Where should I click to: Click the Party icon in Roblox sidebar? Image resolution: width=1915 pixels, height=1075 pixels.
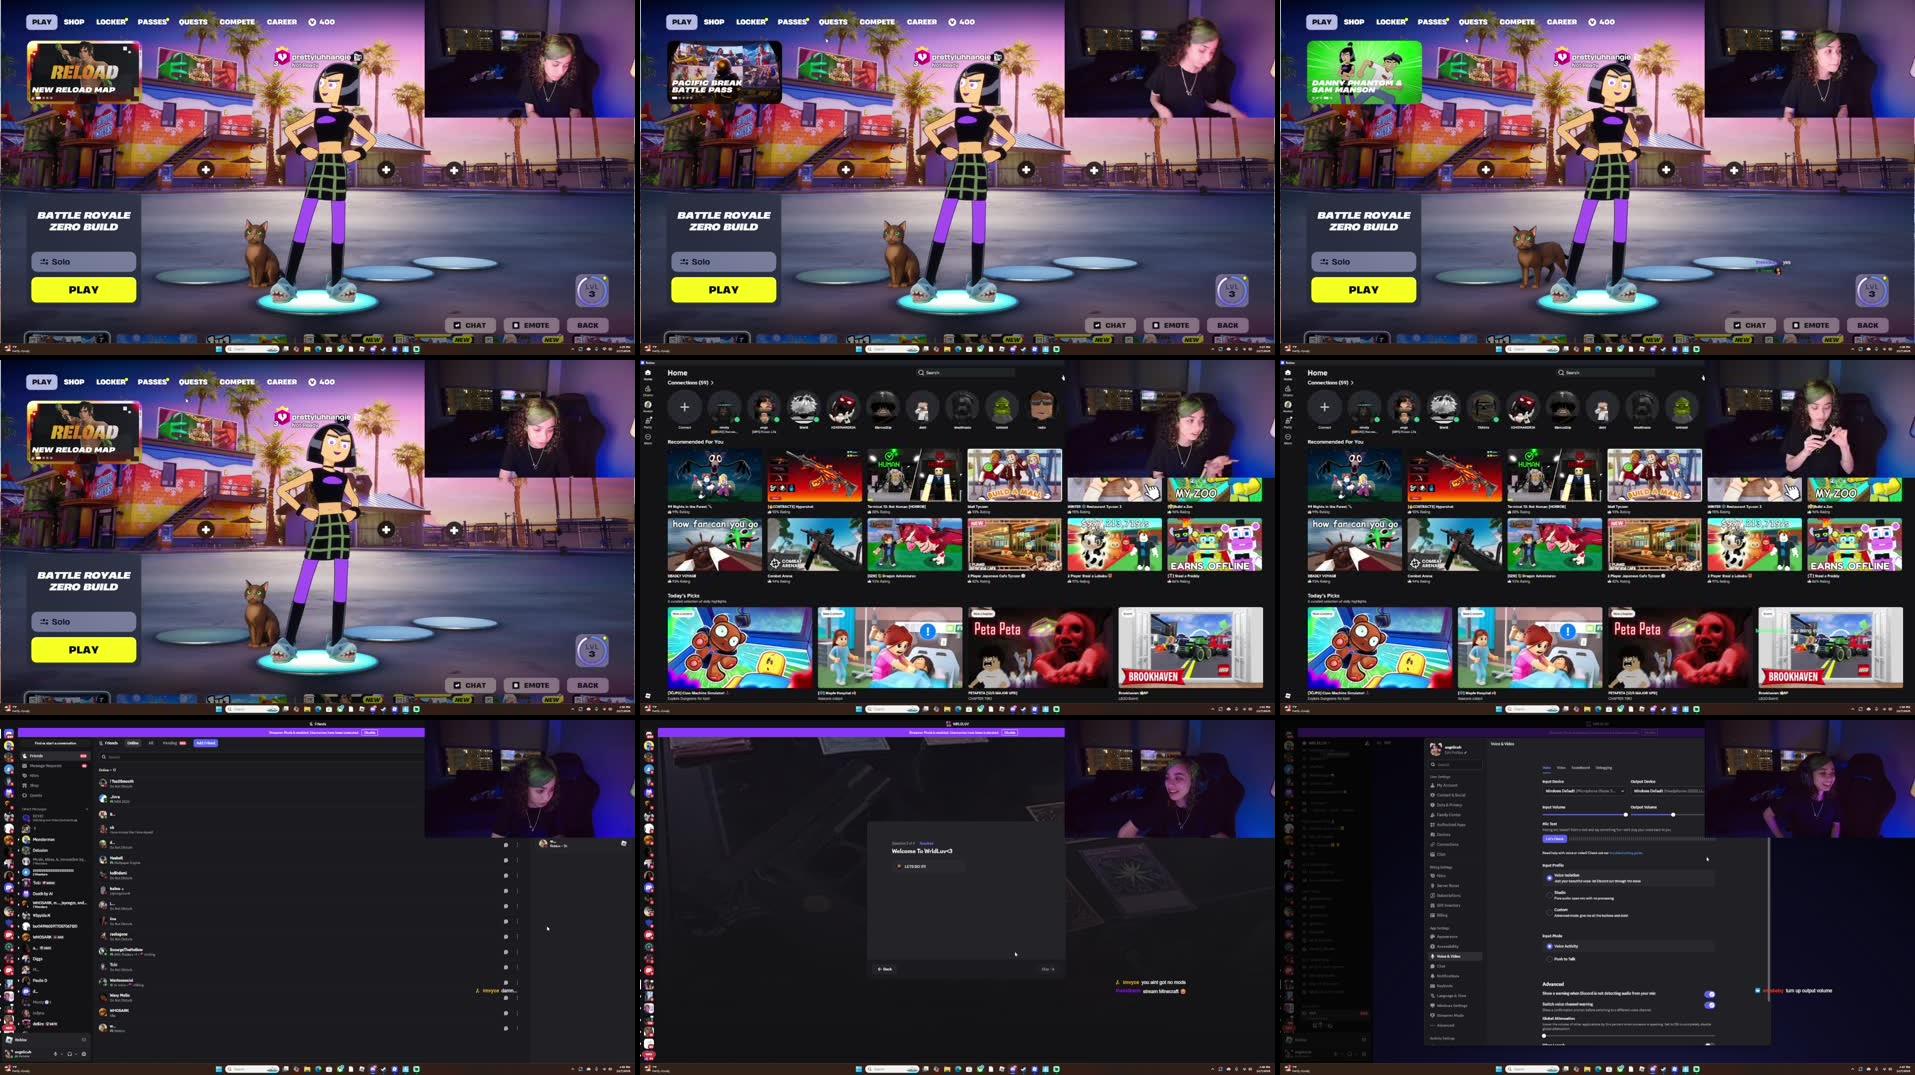(x=648, y=420)
